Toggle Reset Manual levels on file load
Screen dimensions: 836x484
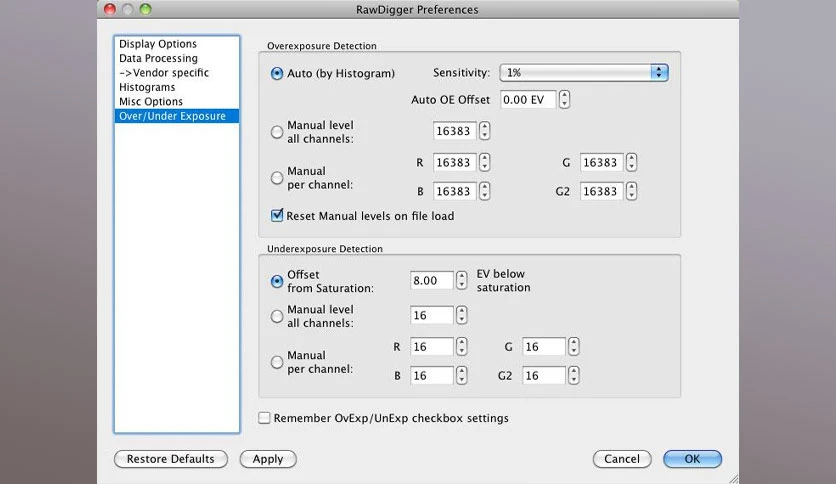[277, 215]
